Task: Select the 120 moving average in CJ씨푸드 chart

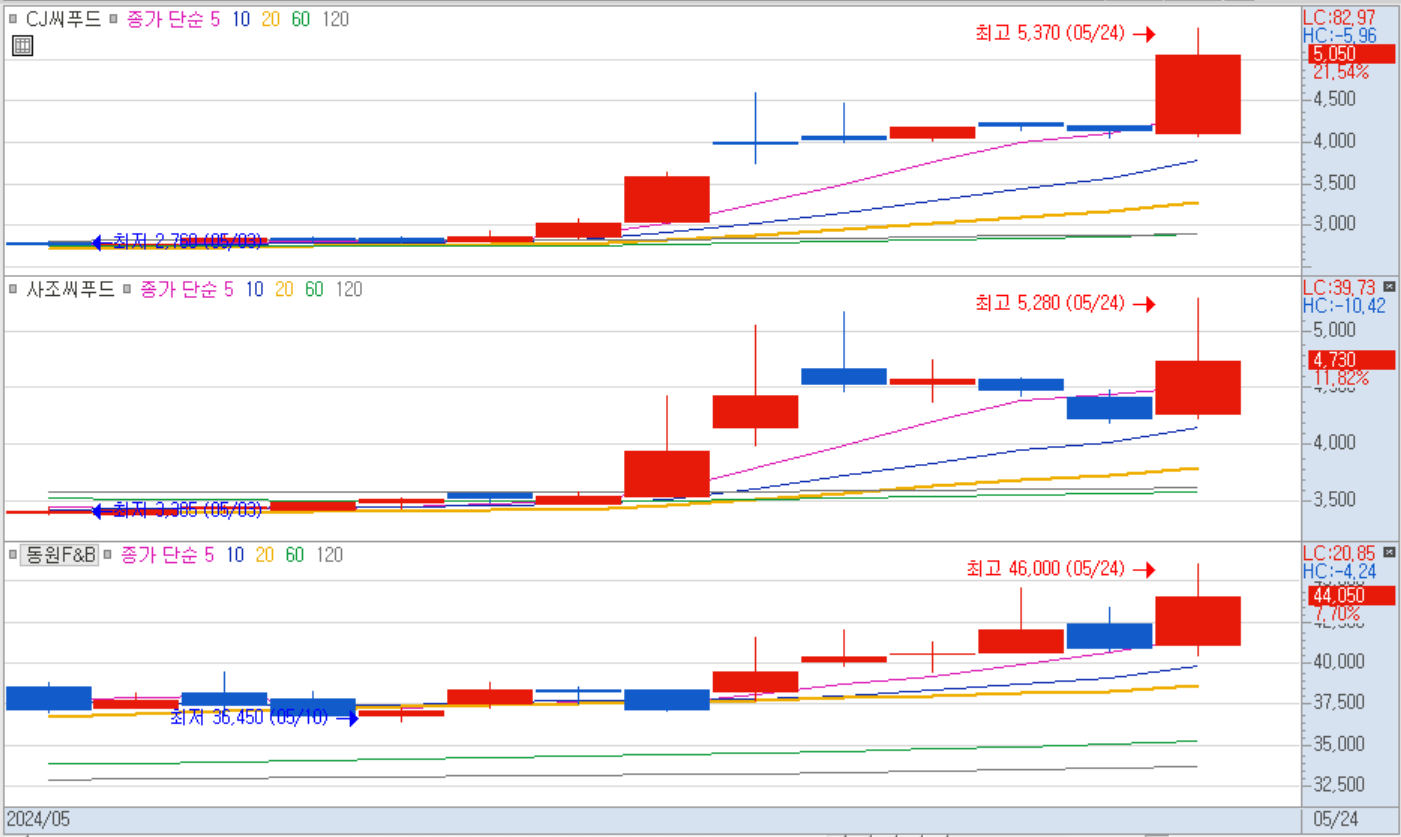Action: coord(336,19)
